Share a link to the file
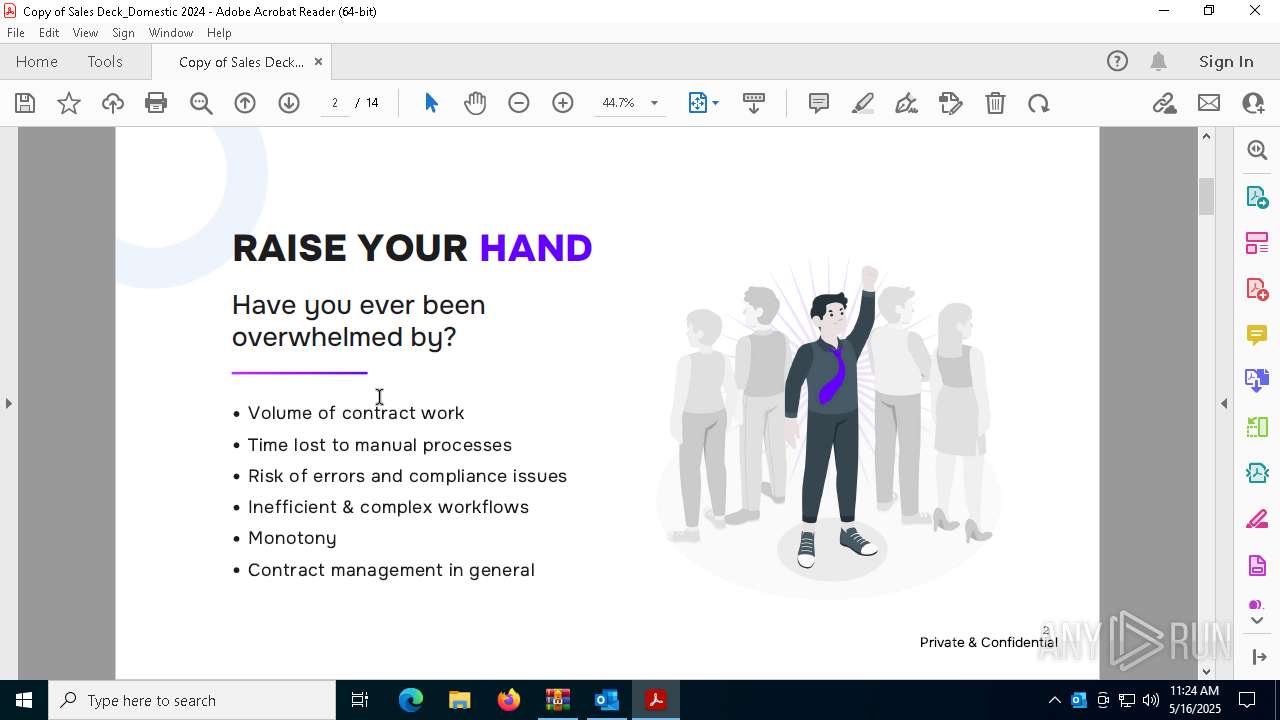The width and height of the screenshot is (1280, 720). [1165, 103]
